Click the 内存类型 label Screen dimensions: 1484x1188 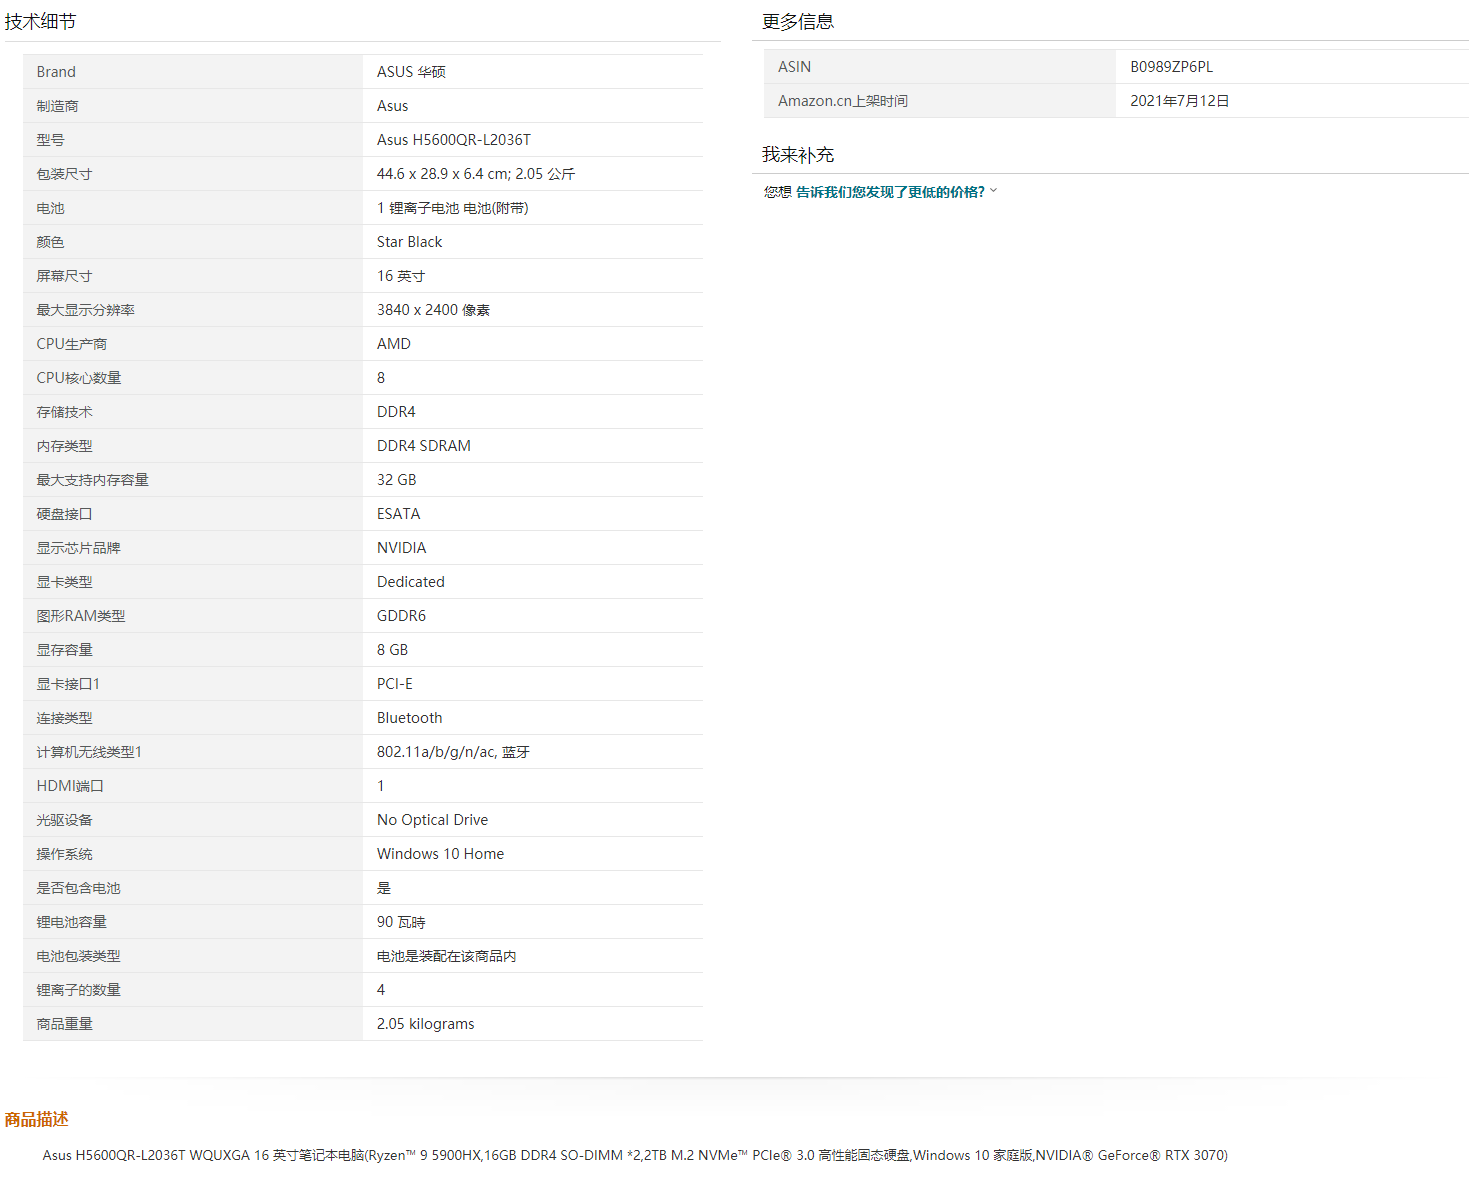[64, 446]
